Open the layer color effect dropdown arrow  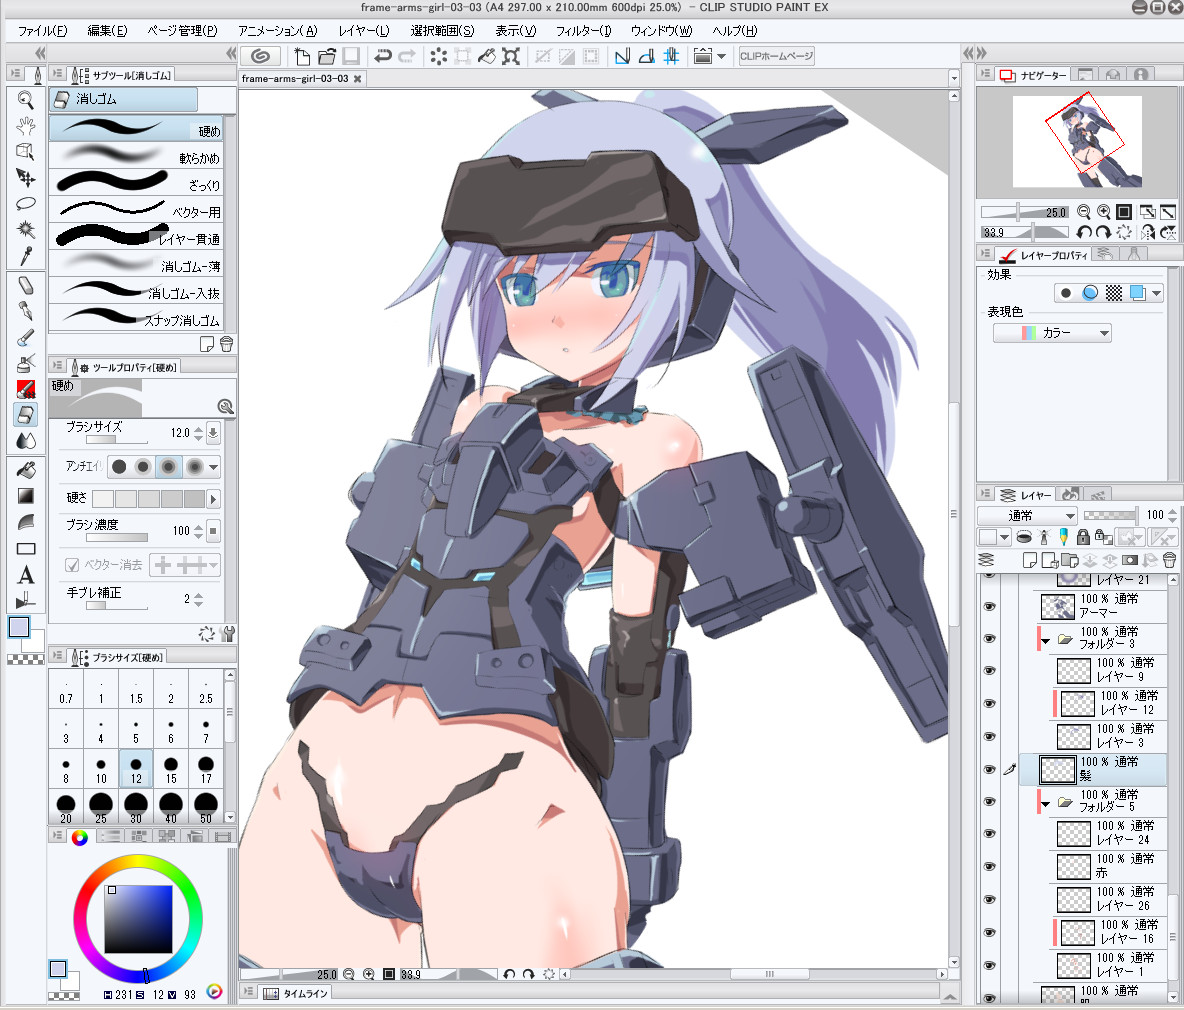pos(1157,293)
